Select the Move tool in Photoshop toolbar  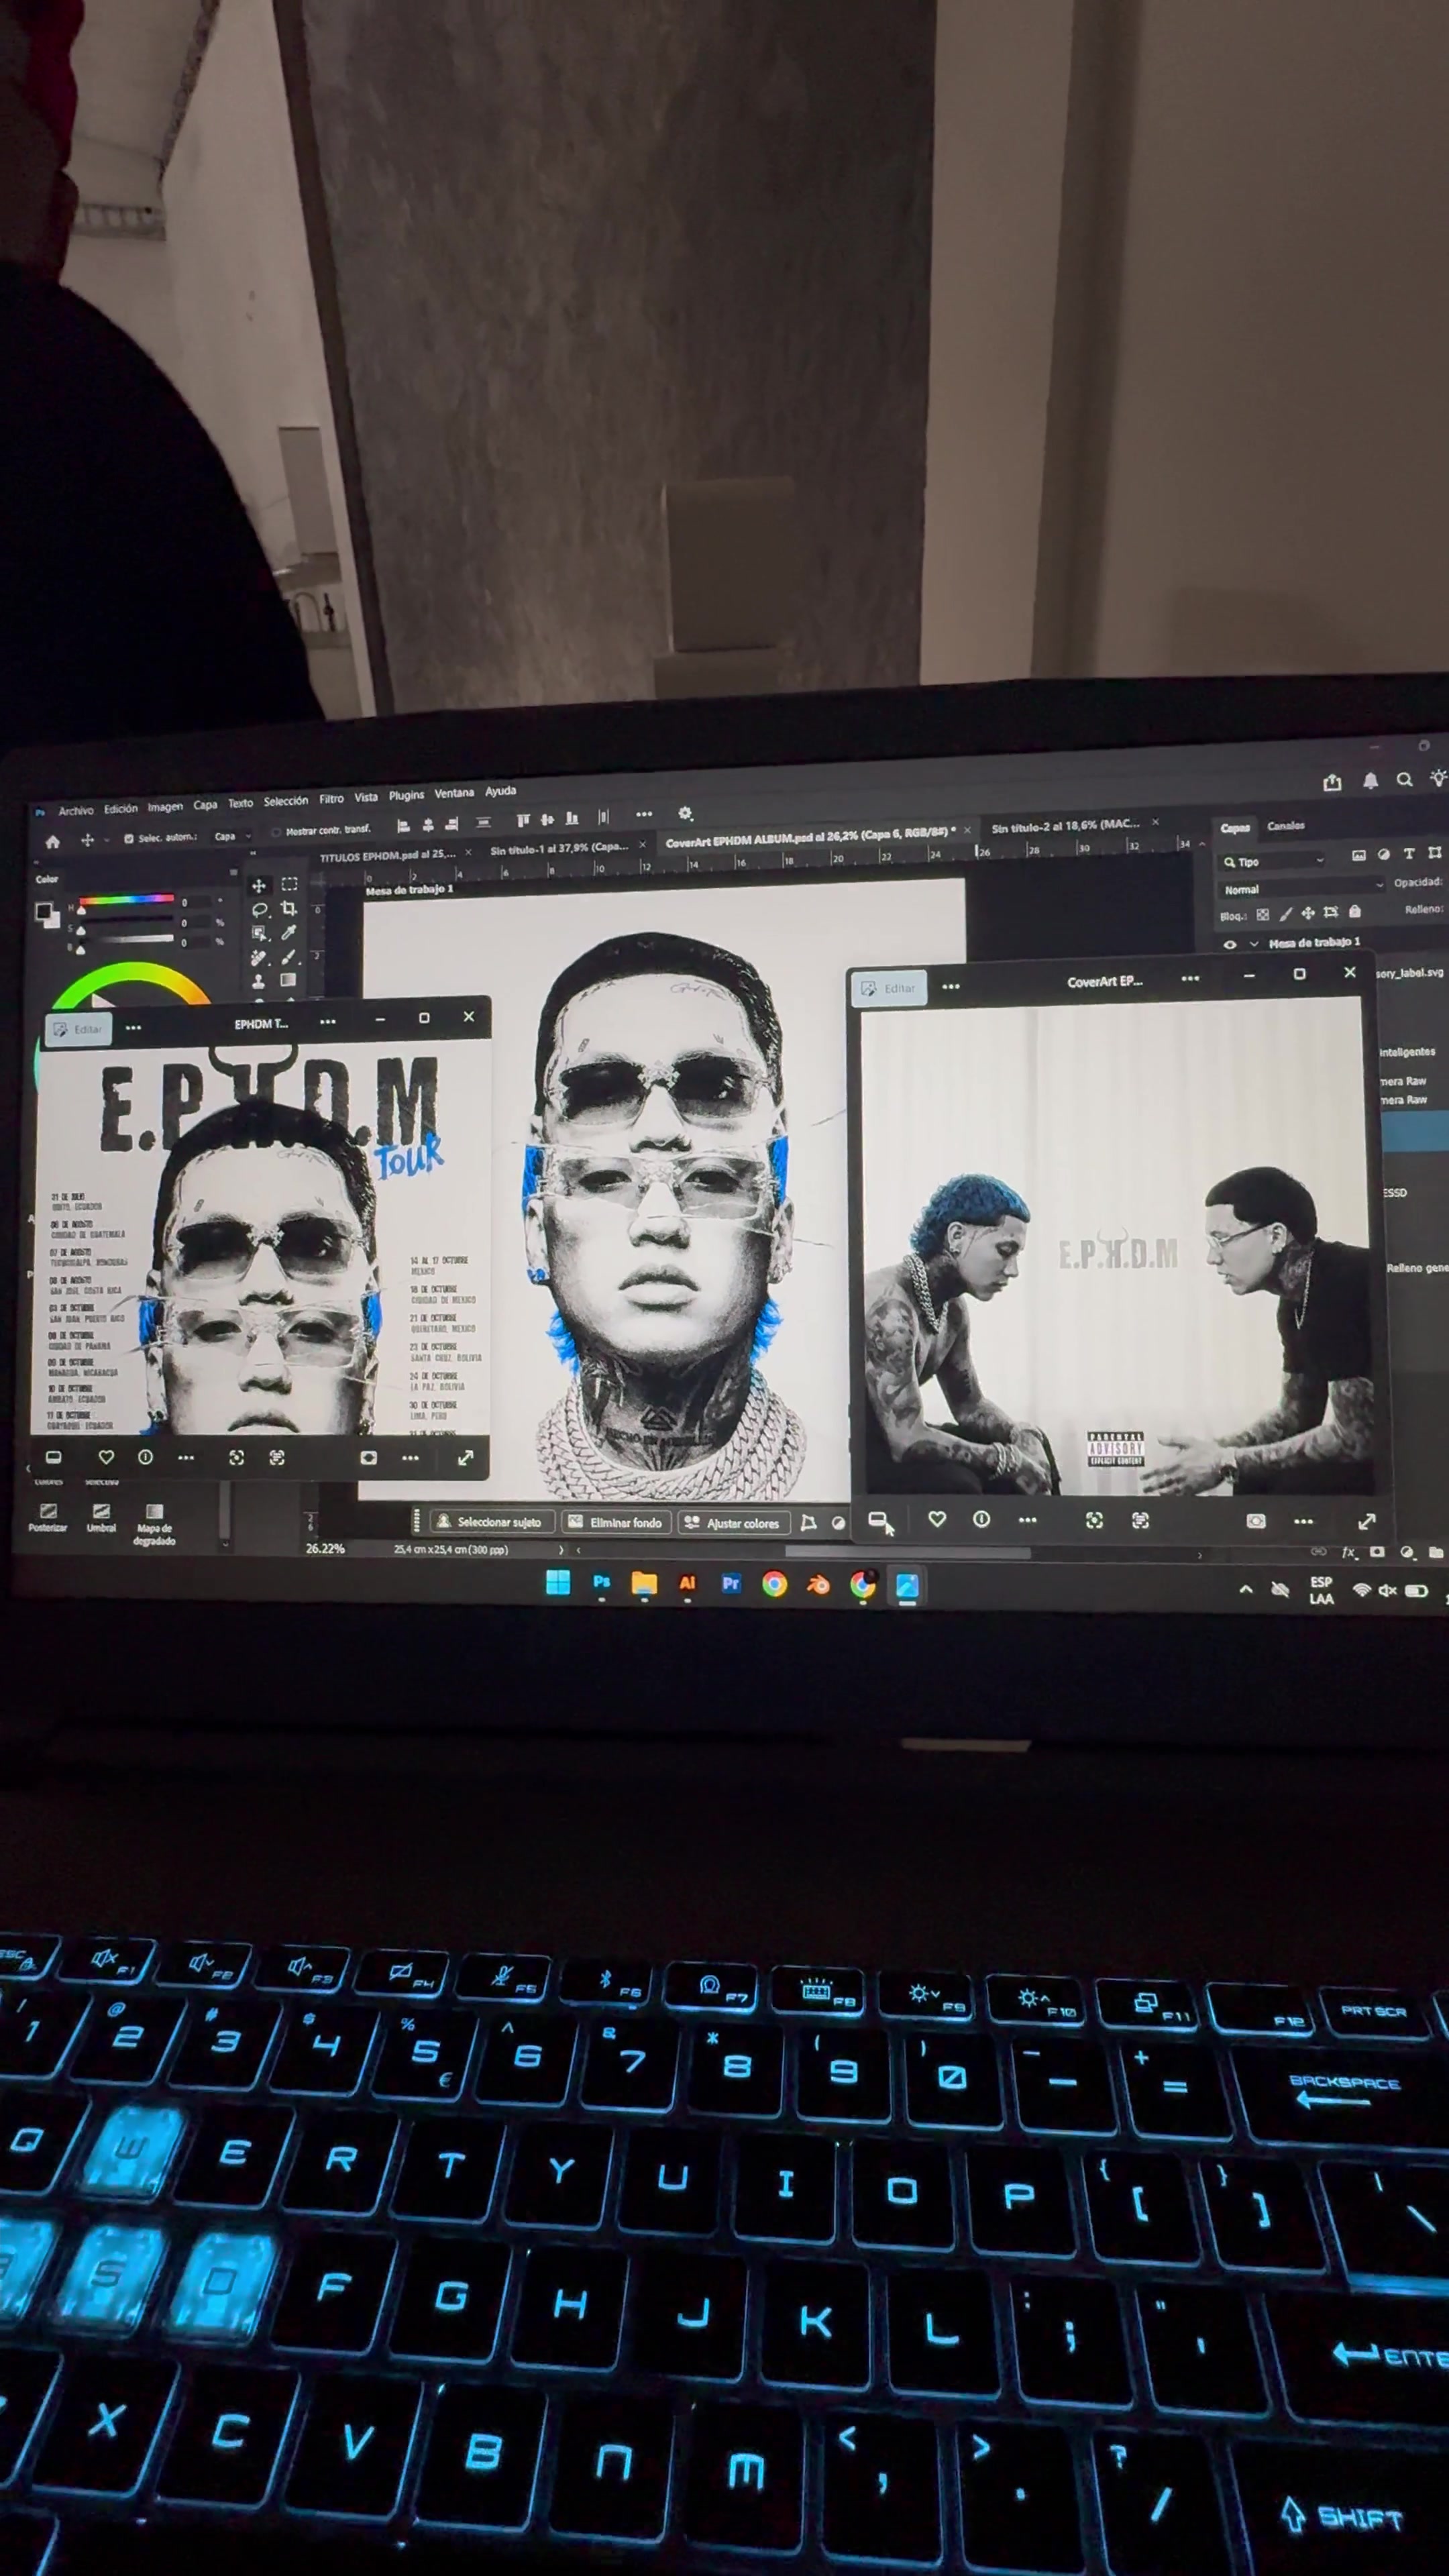click(x=259, y=885)
